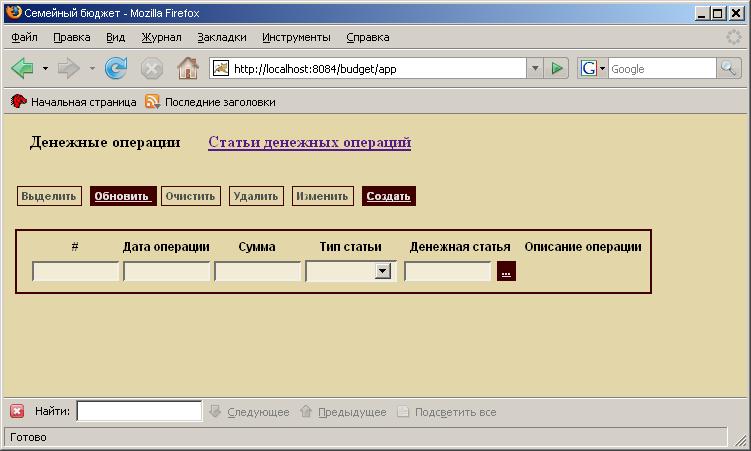Open the Справка menu
751x451 pixels.
(x=367, y=37)
